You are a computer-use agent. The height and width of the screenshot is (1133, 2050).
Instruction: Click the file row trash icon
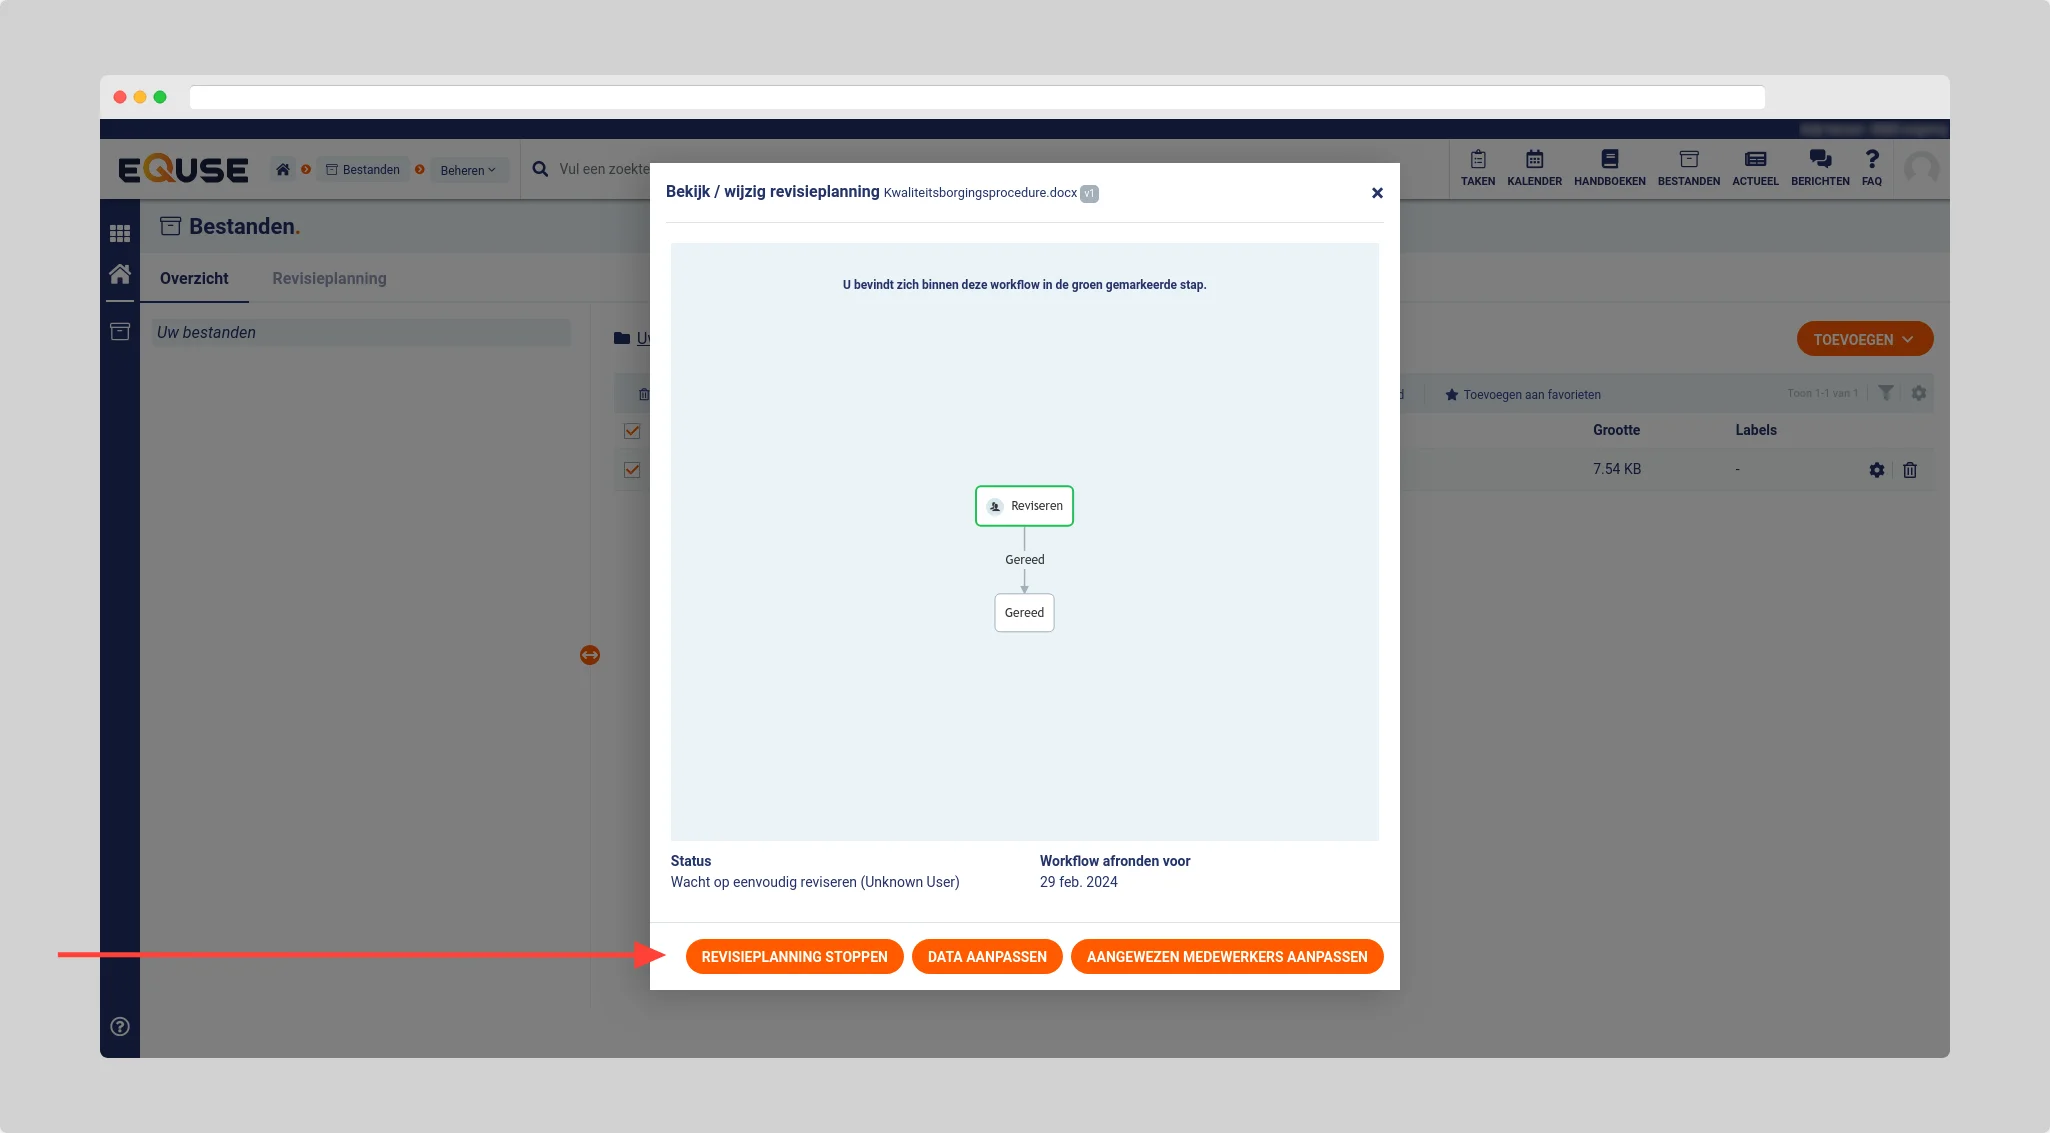click(x=1909, y=470)
